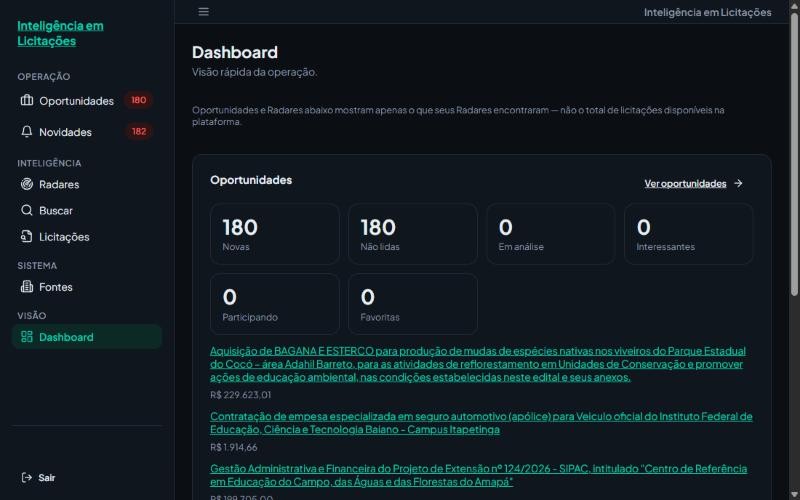This screenshot has height=500, width=800.
Task: Open the BAGANA E ESTERCO opportunity link
Action: tap(478, 364)
